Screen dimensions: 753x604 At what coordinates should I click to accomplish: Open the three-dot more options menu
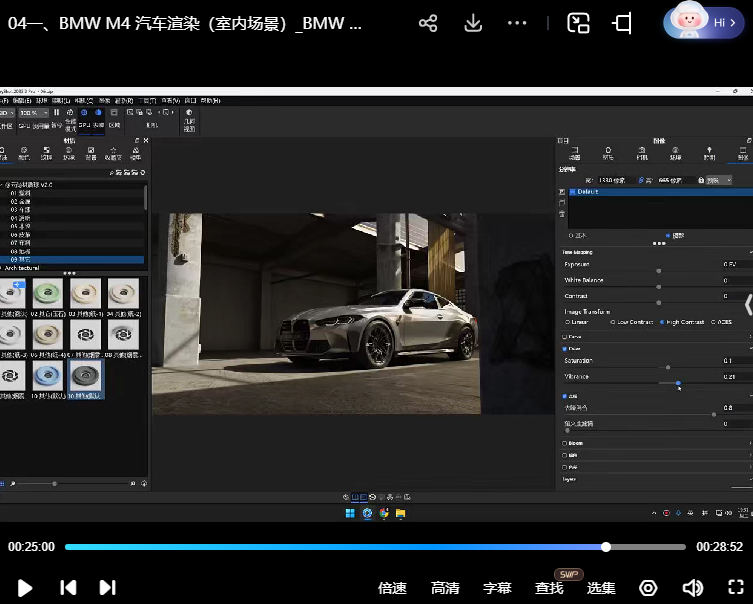click(517, 23)
